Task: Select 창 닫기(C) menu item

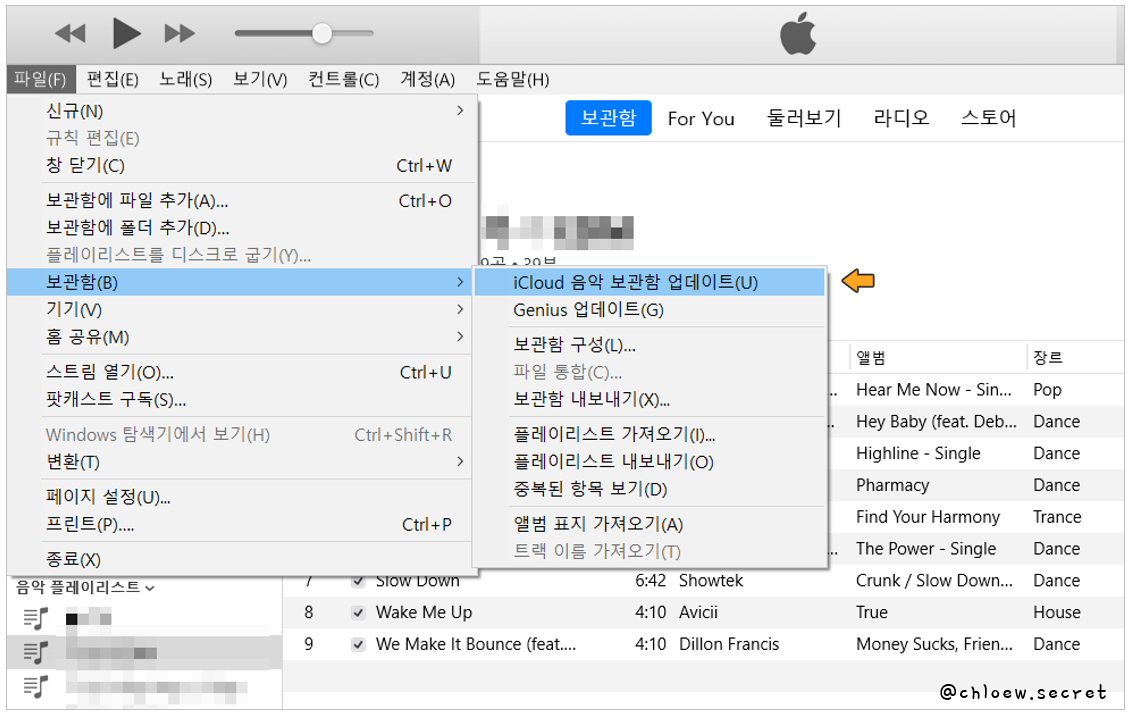Action: click(x=242, y=165)
